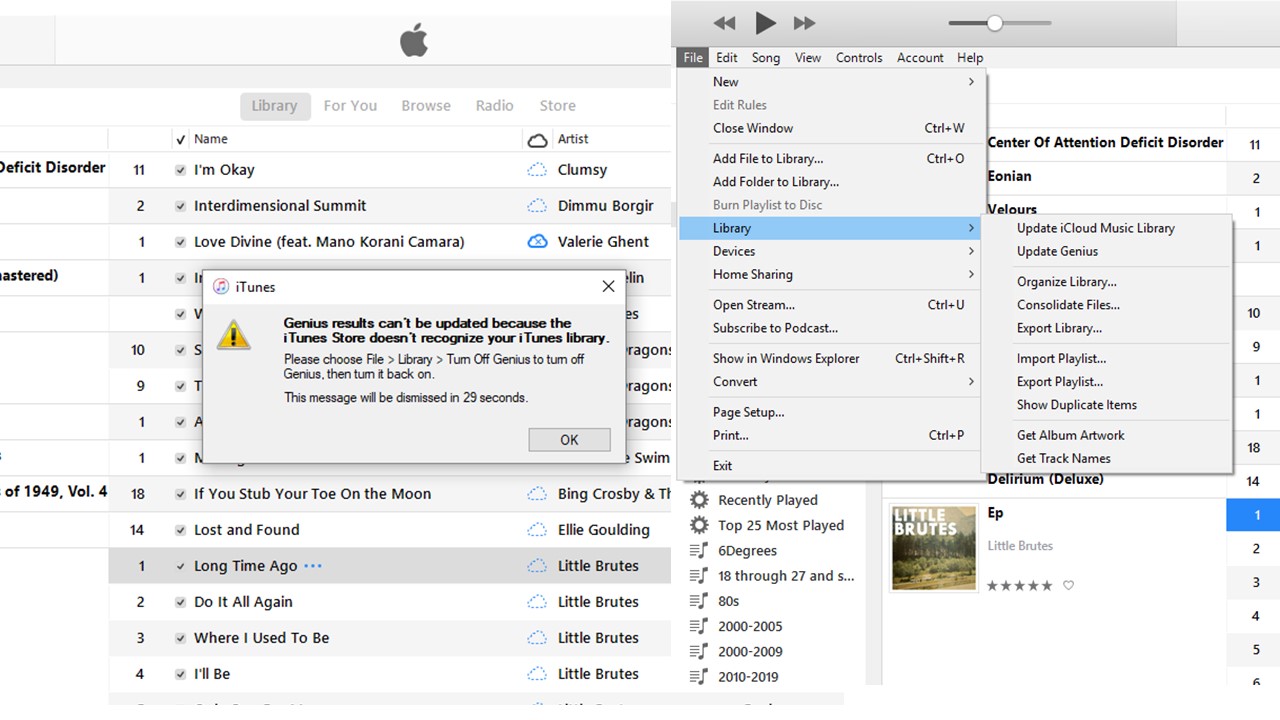Screen dimensions: 1280x720
Task: Skip to the previous track
Action: (x=725, y=23)
